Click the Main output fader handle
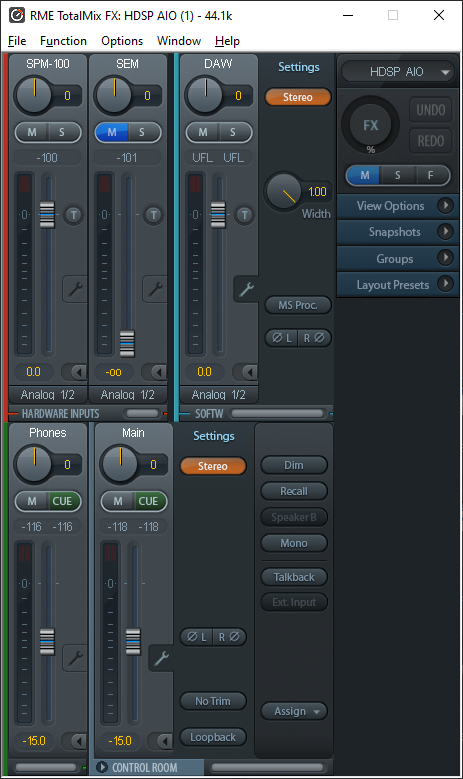This screenshot has height=779, width=463. [133, 641]
